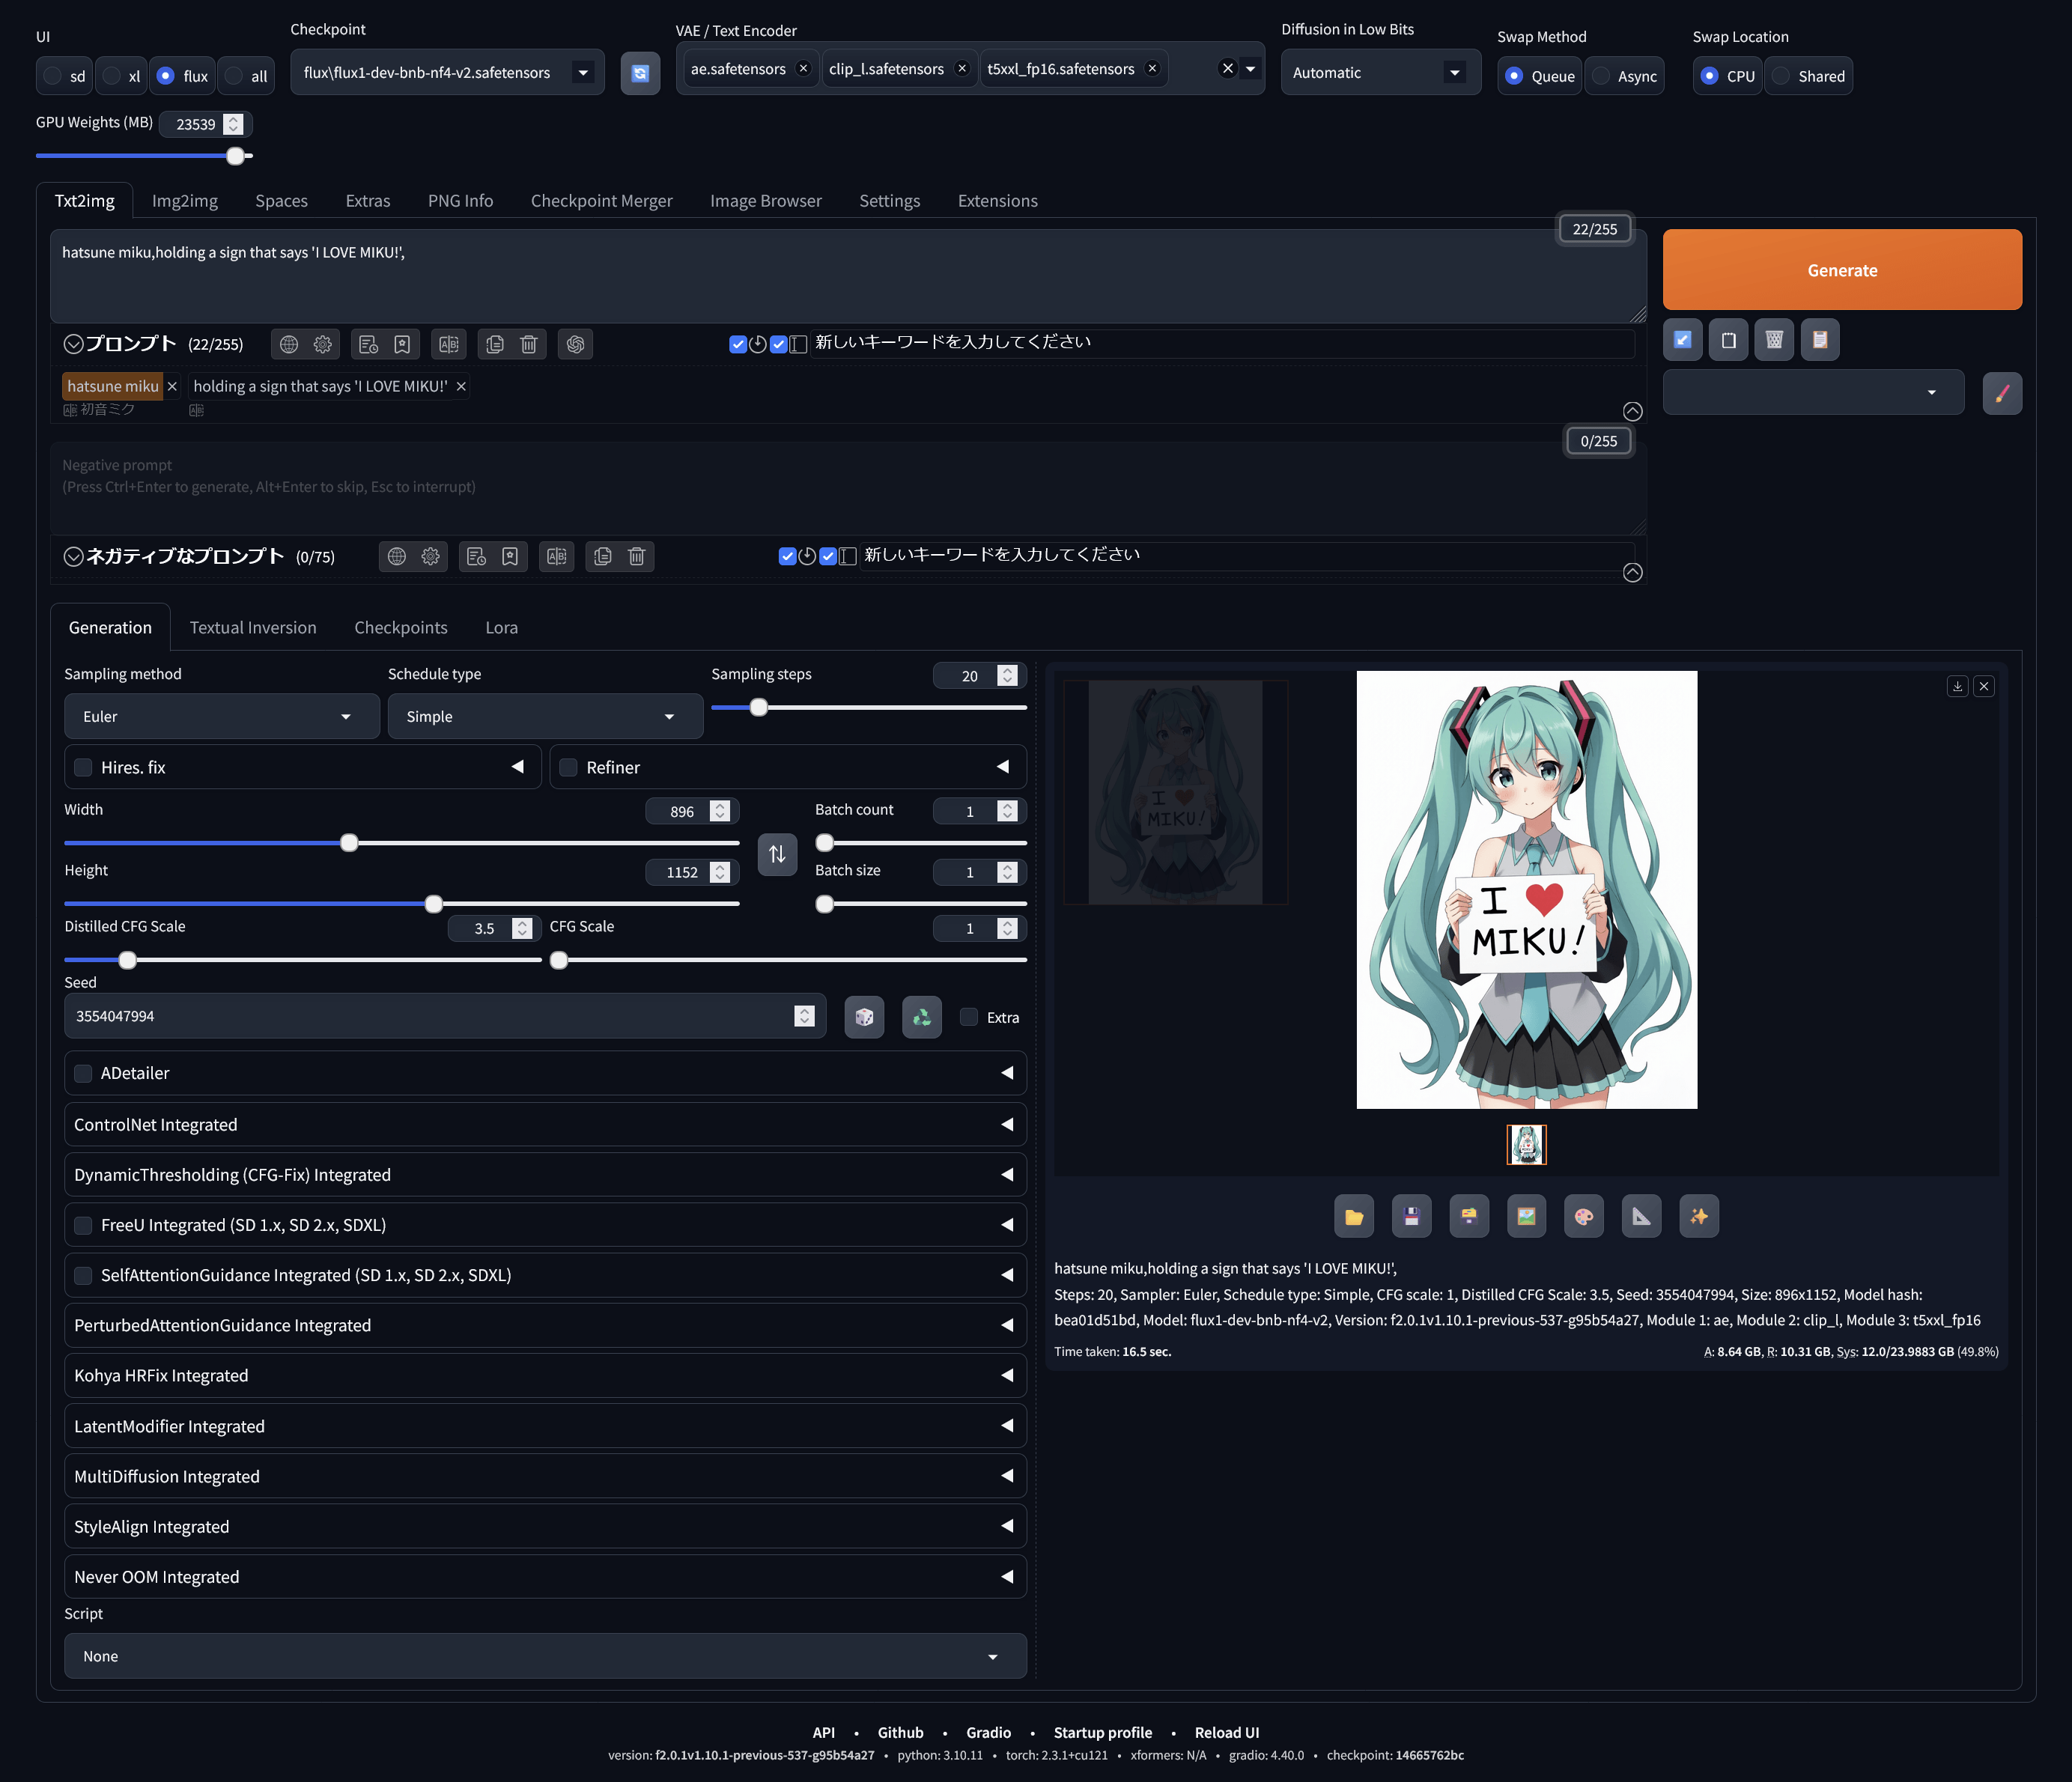Open the Script dropdown set to None
Screen dimensions: 2072x1782
[x=545, y=1656]
